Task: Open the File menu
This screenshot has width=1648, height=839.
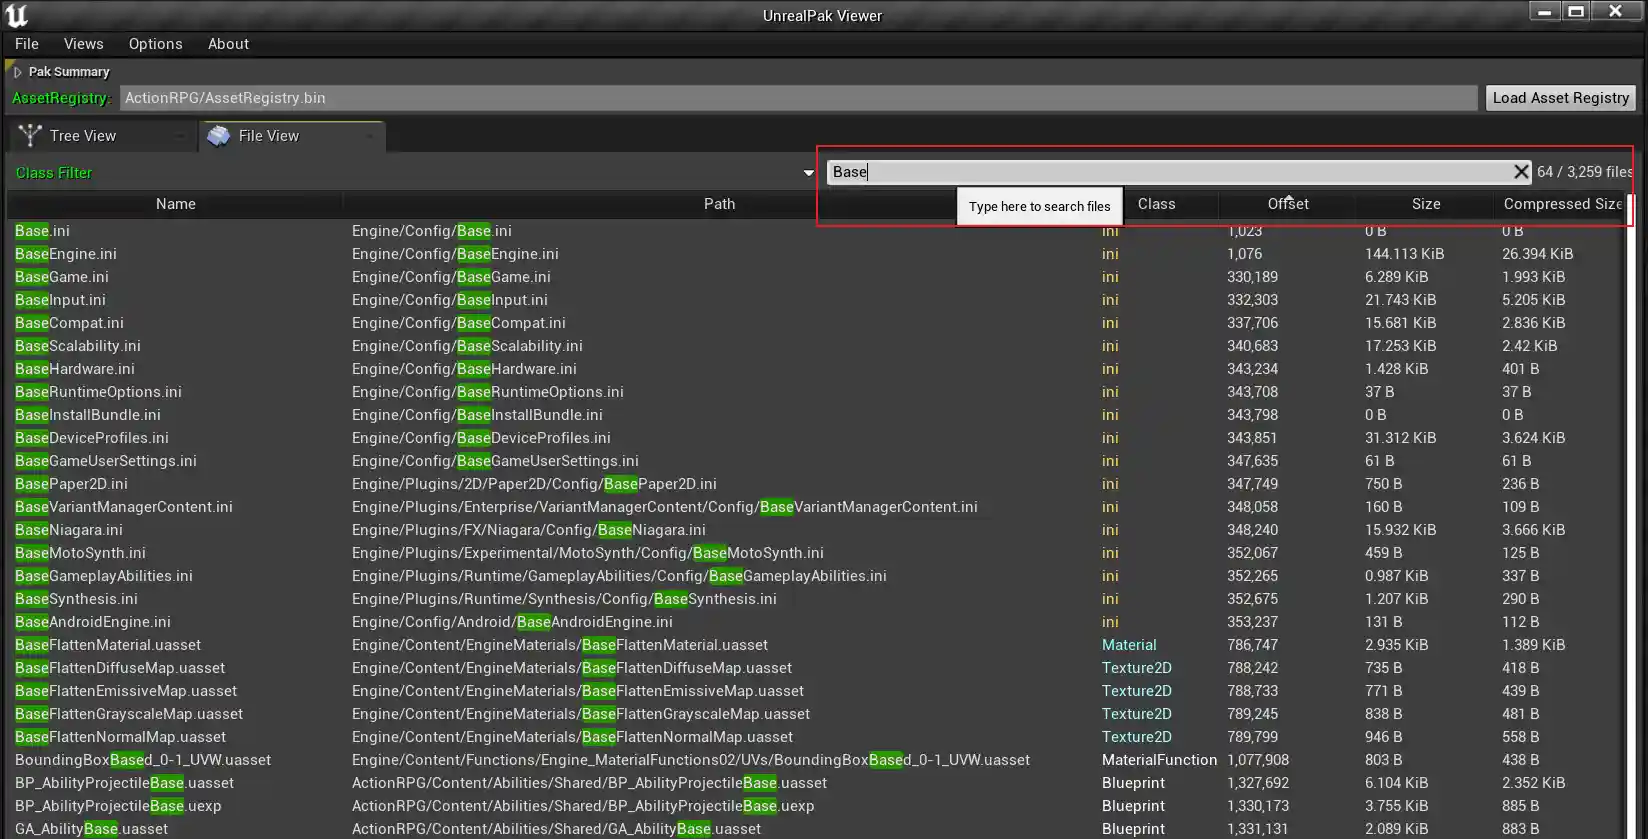Action: [x=27, y=44]
